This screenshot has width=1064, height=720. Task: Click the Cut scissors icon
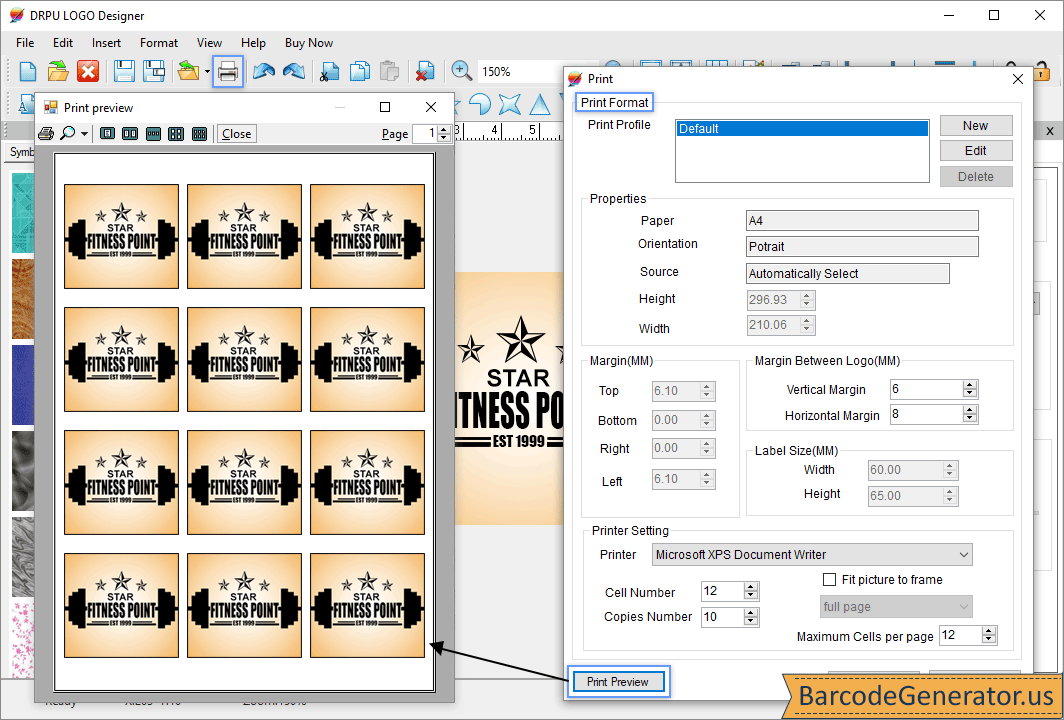click(x=329, y=71)
